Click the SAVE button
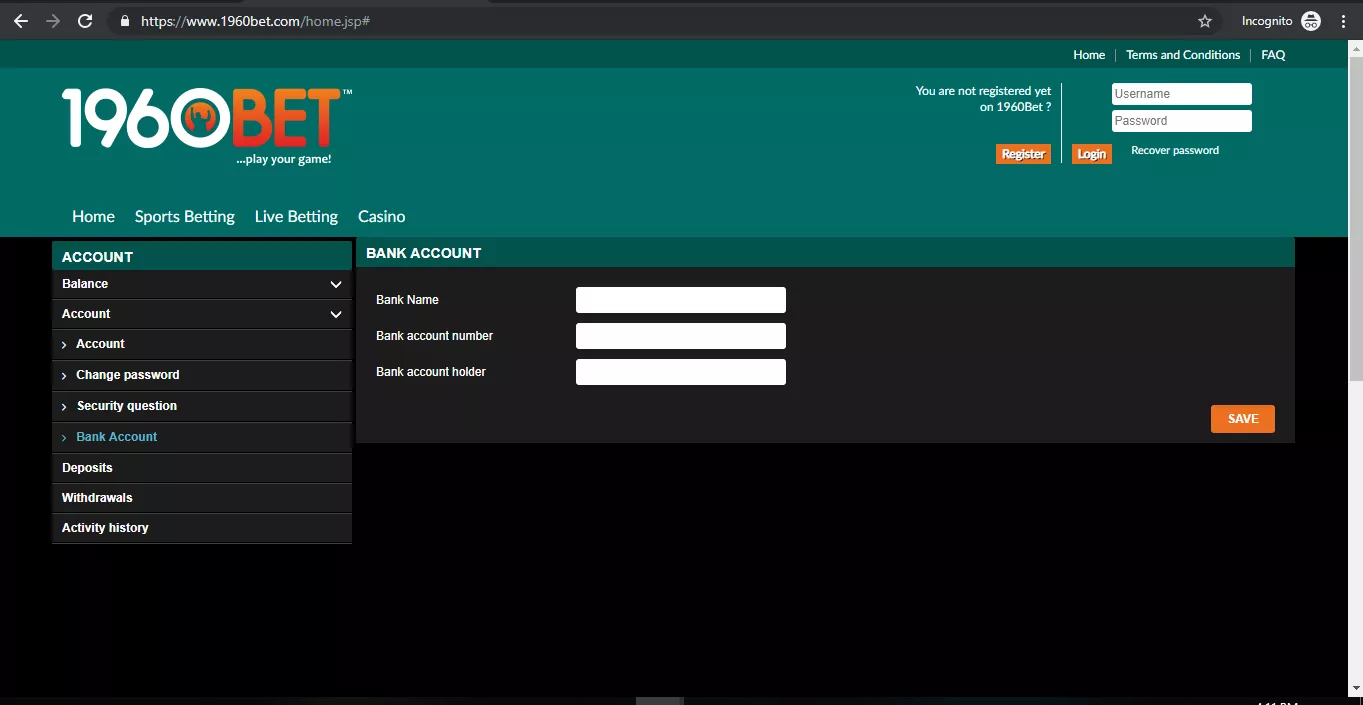Image resolution: width=1363 pixels, height=705 pixels. (1242, 419)
